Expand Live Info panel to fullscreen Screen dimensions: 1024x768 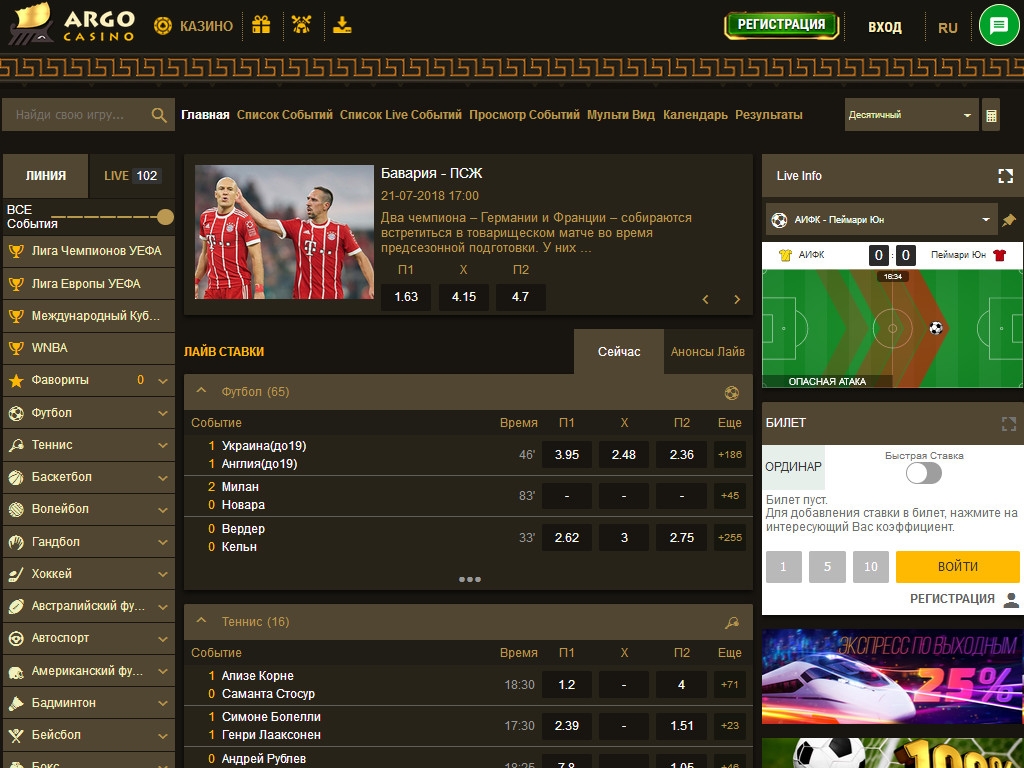coord(1006,176)
